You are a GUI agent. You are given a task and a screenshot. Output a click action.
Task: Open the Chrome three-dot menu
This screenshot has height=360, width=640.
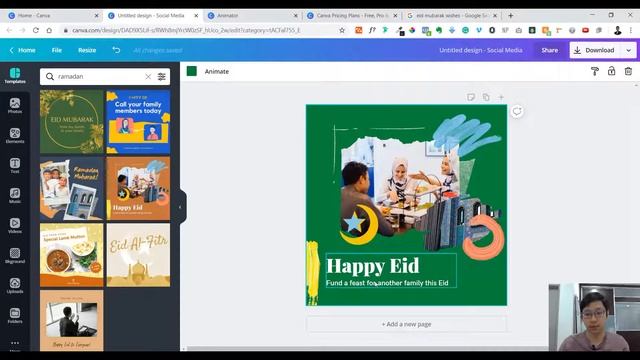pyautogui.click(x=631, y=30)
